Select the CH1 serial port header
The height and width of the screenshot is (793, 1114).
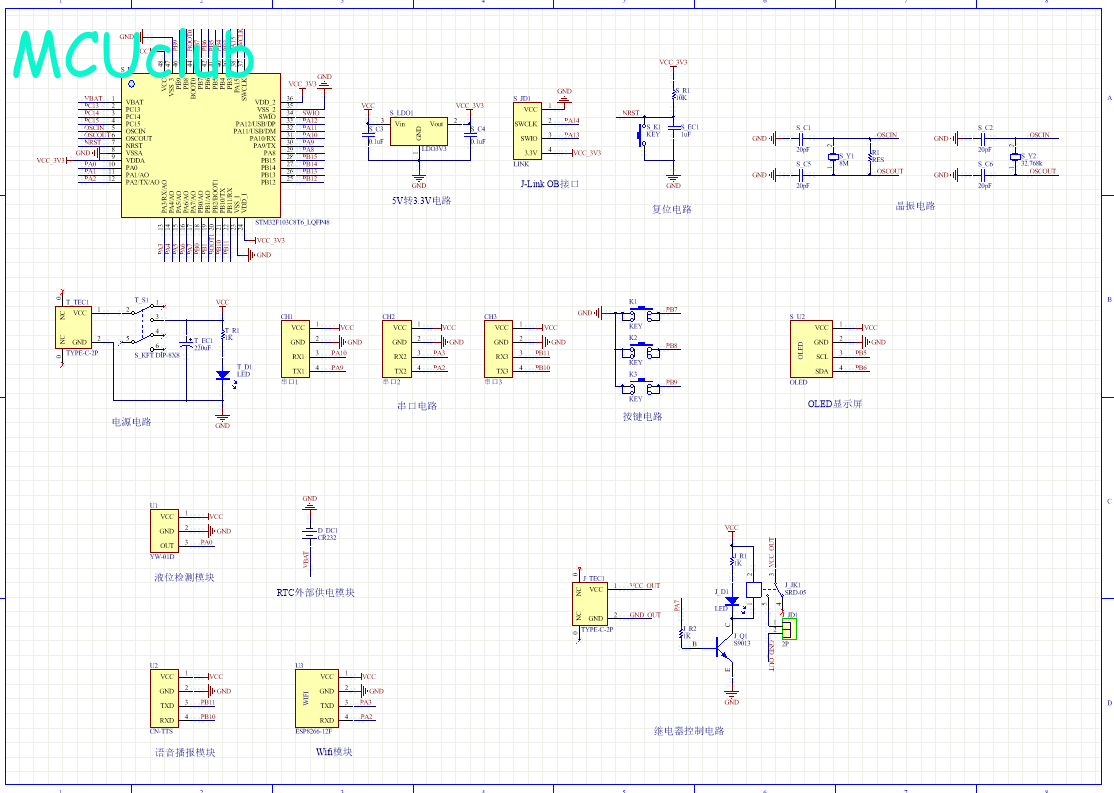(x=296, y=349)
